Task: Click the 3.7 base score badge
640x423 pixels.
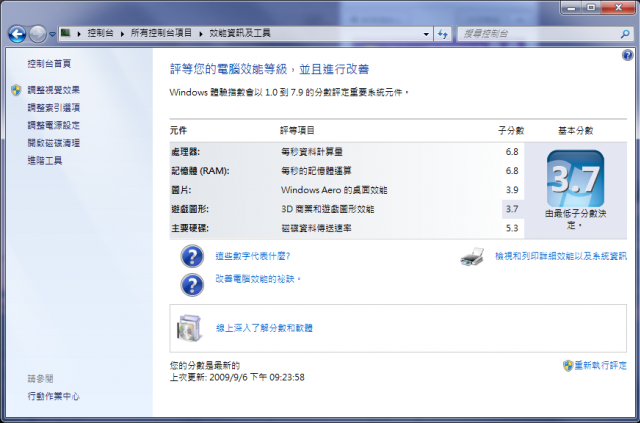Action: pyautogui.click(x=576, y=178)
